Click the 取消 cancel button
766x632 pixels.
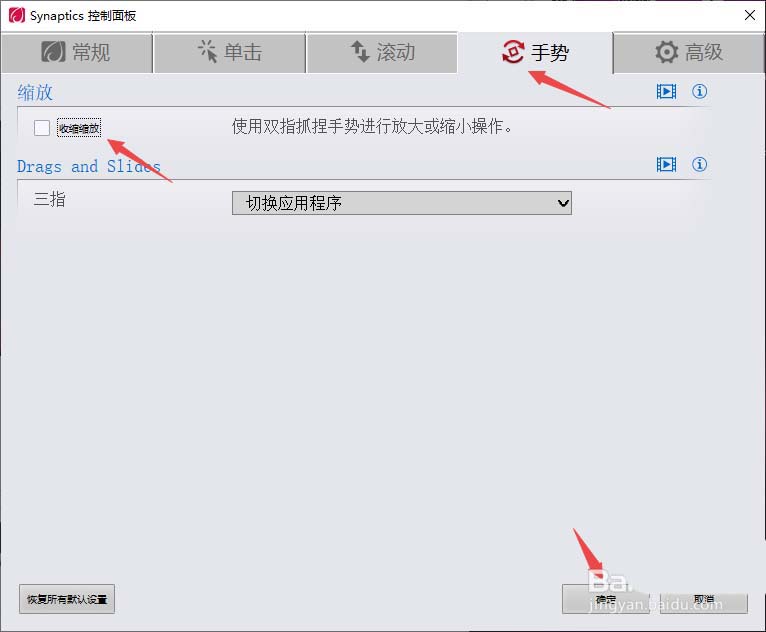click(704, 599)
